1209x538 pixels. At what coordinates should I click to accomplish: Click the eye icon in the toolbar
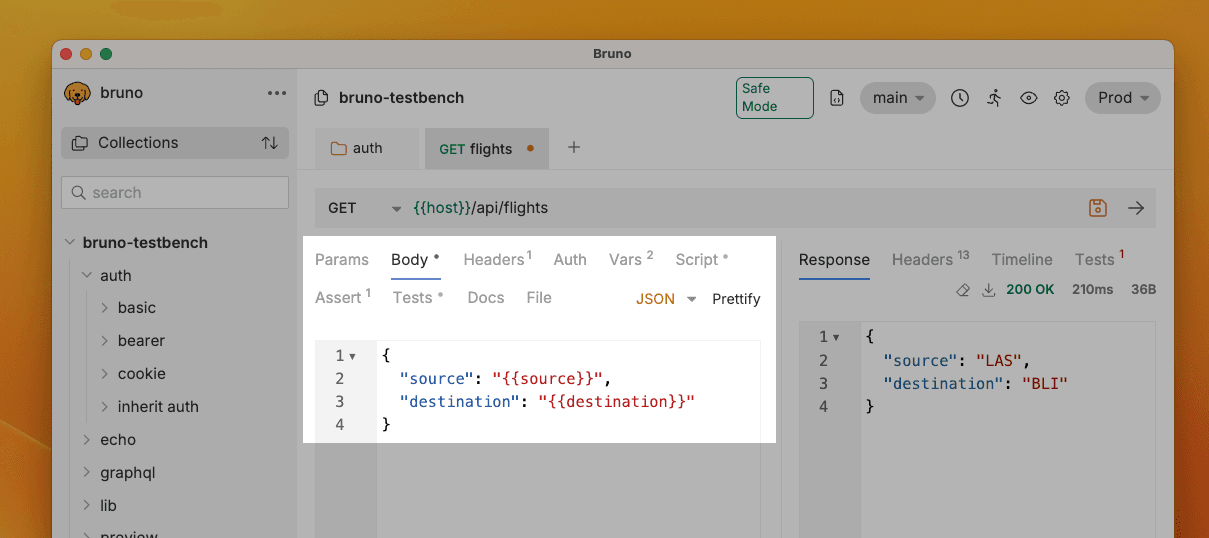1028,98
